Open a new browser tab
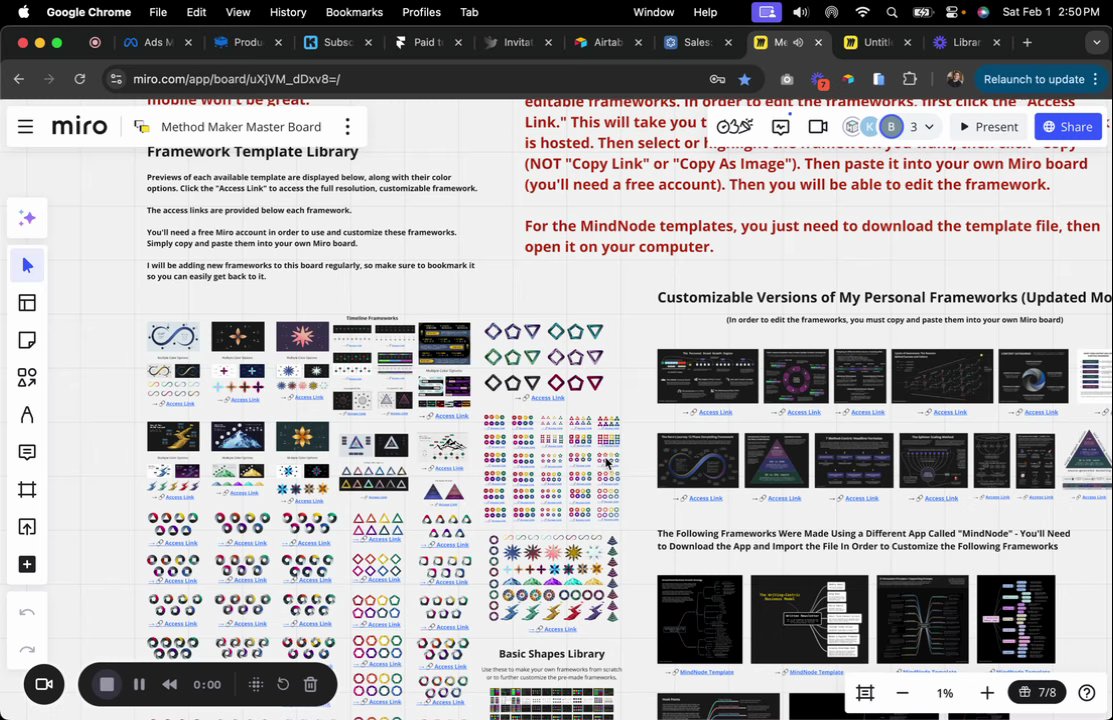1113x720 pixels. coord(1026,43)
